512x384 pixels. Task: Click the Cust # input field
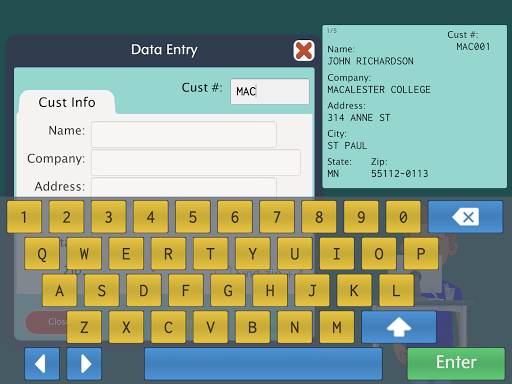[270, 91]
